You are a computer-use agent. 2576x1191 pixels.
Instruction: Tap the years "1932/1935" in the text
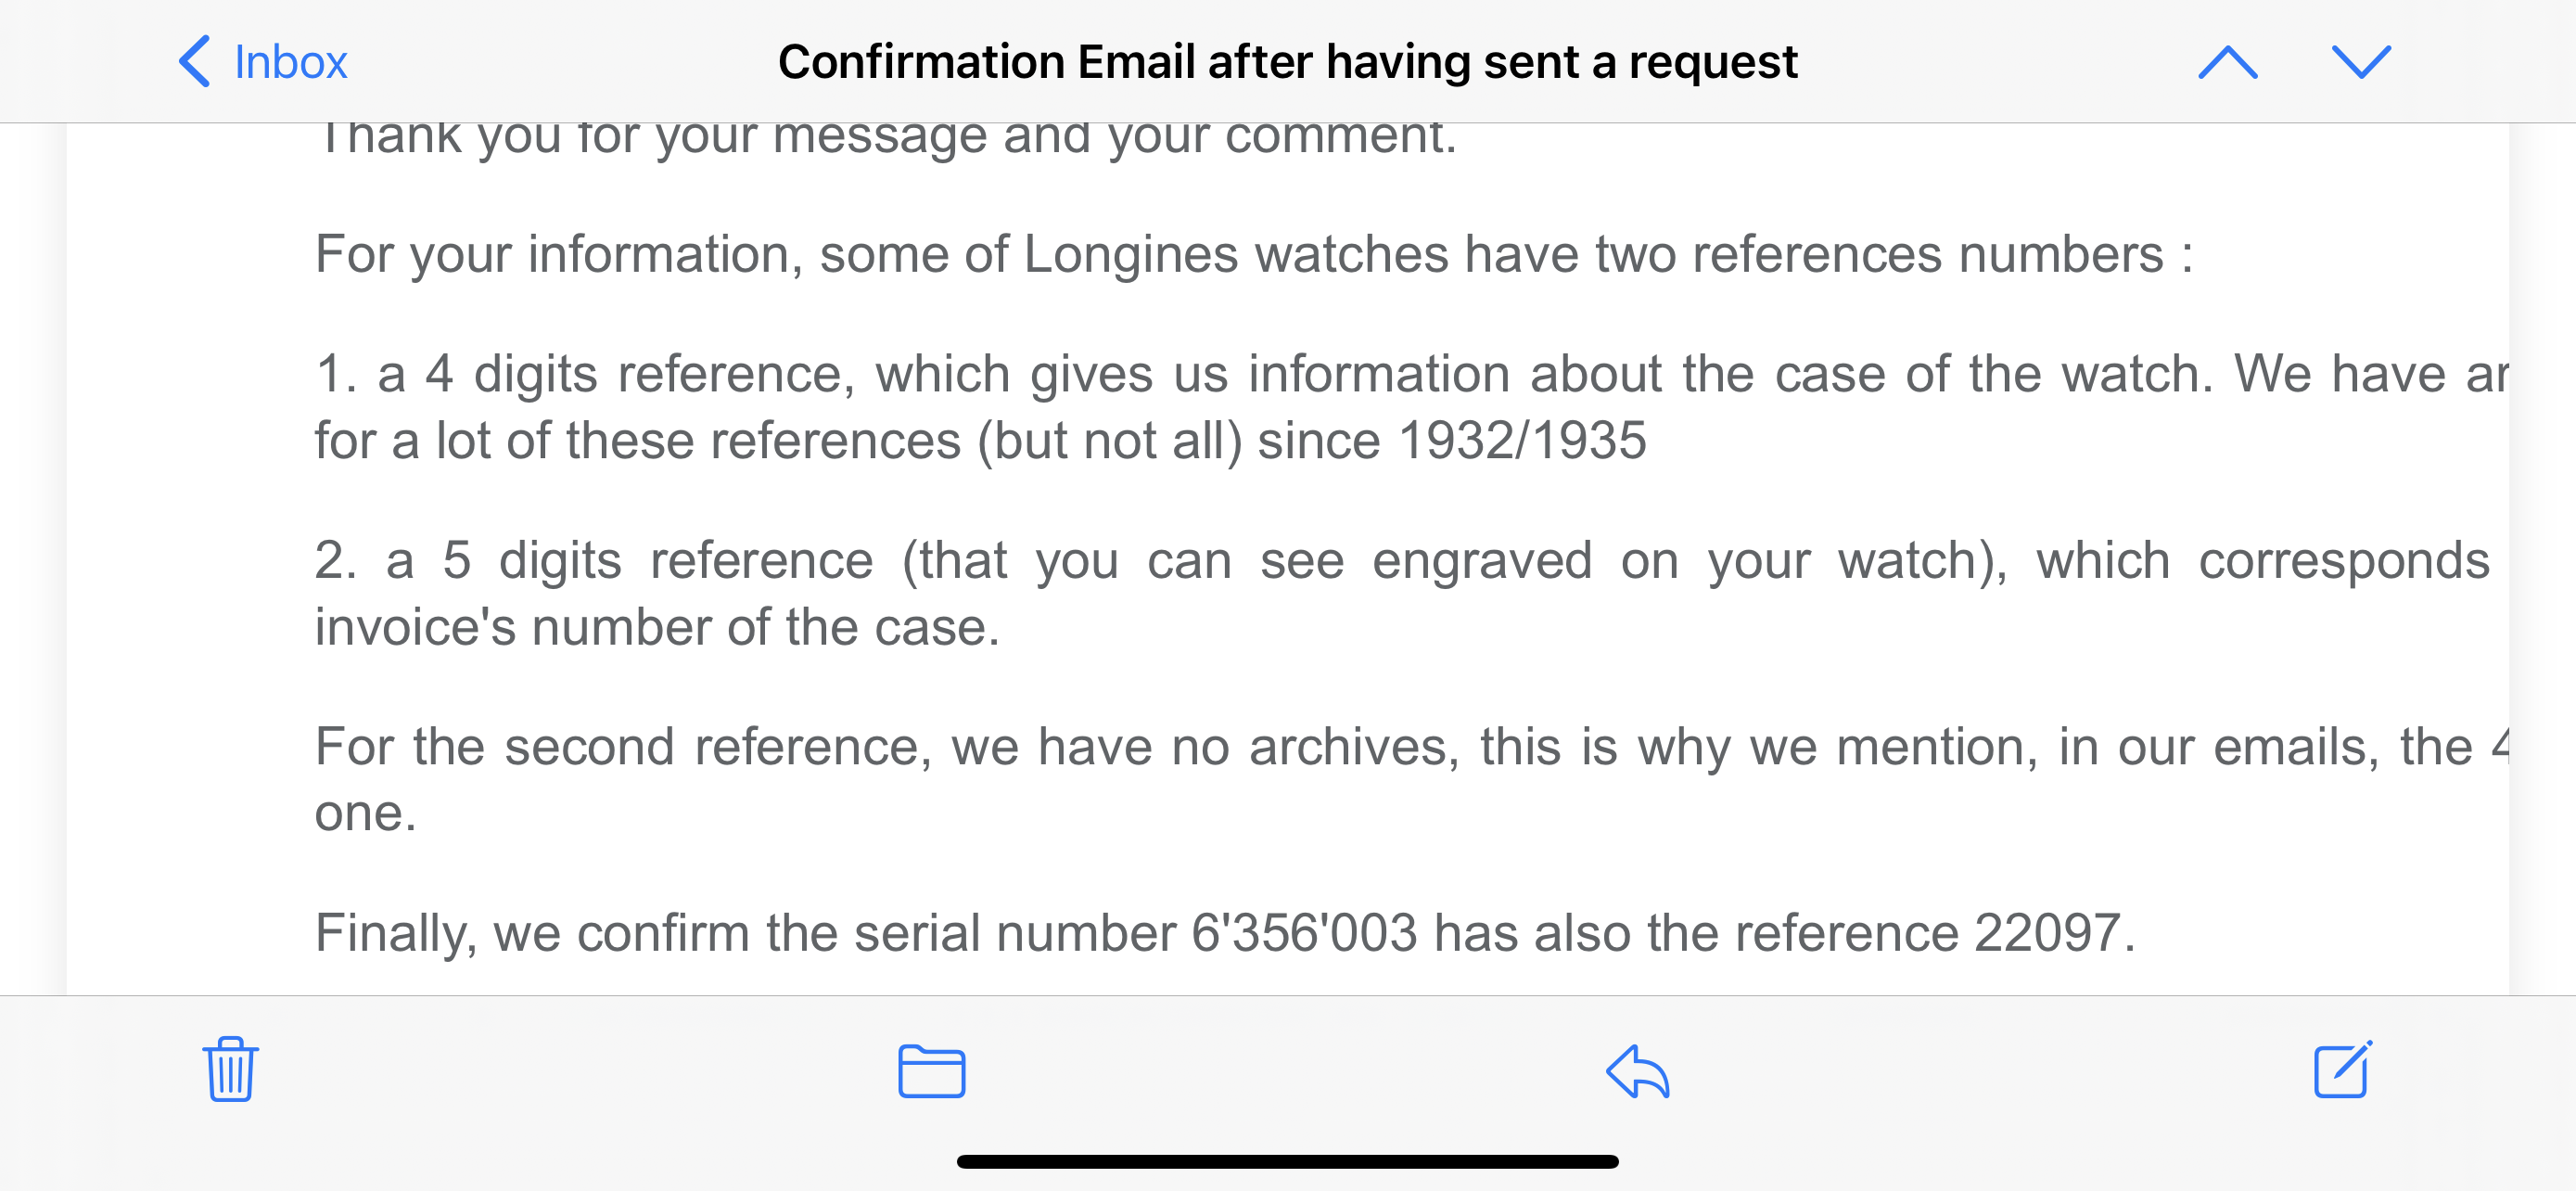(1522, 441)
